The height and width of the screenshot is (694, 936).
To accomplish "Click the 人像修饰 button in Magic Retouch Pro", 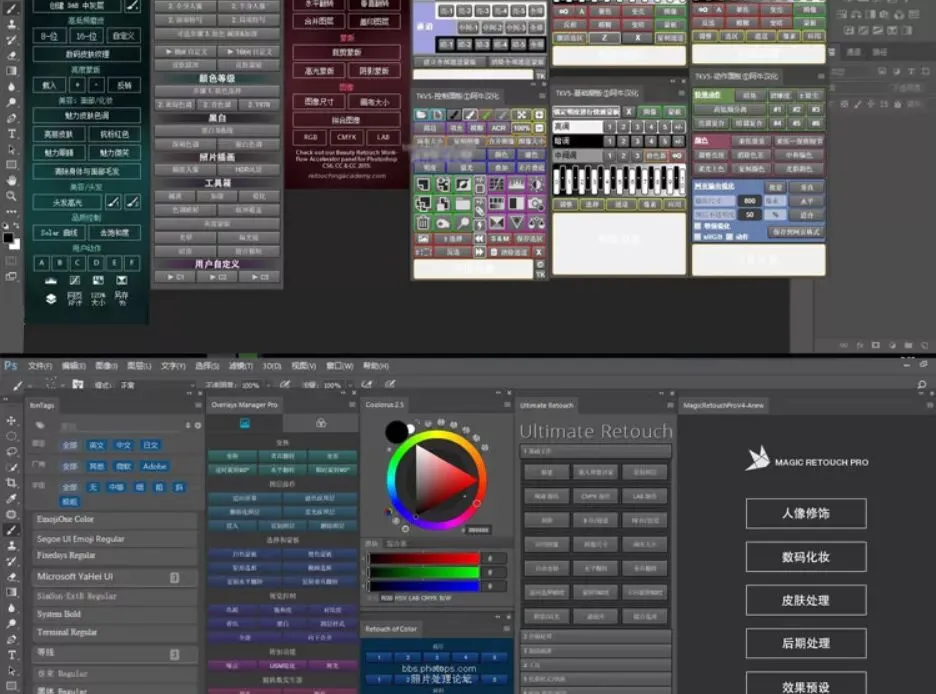I will pos(806,513).
